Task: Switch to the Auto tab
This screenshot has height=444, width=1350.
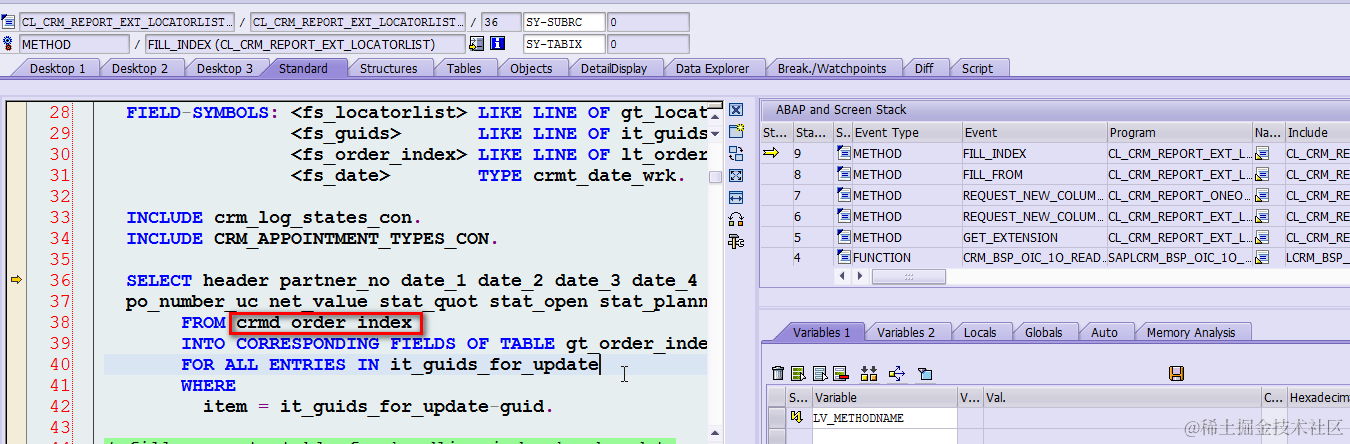Action: click(x=1104, y=332)
